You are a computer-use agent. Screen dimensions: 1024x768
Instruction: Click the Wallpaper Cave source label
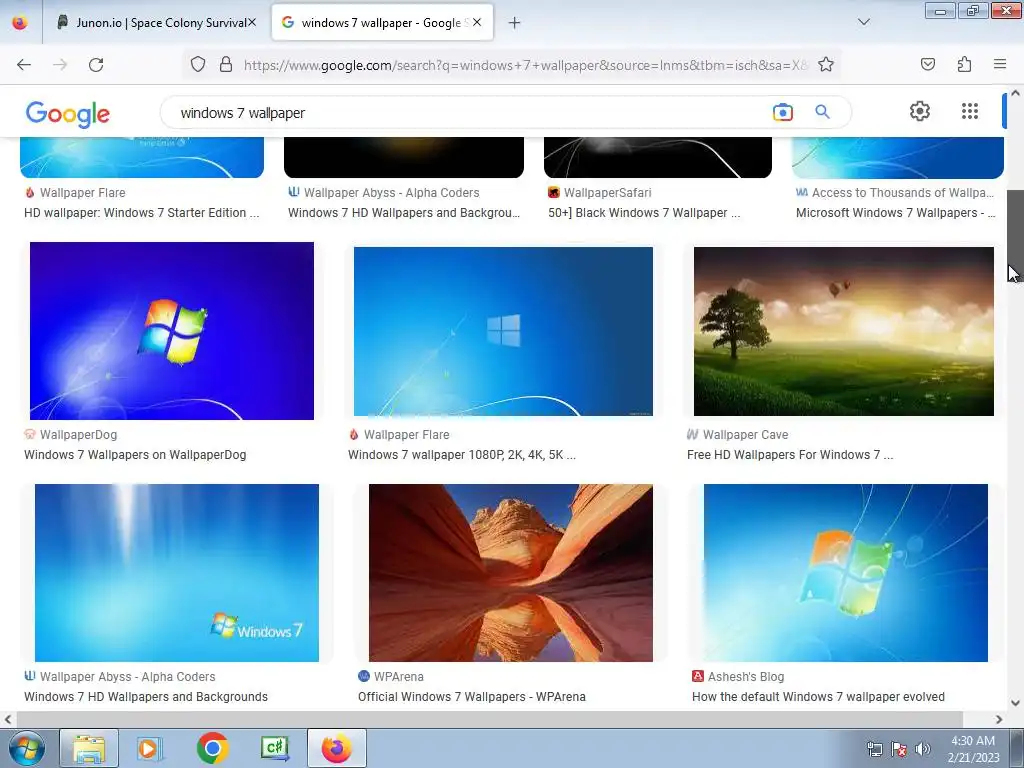[x=745, y=435]
